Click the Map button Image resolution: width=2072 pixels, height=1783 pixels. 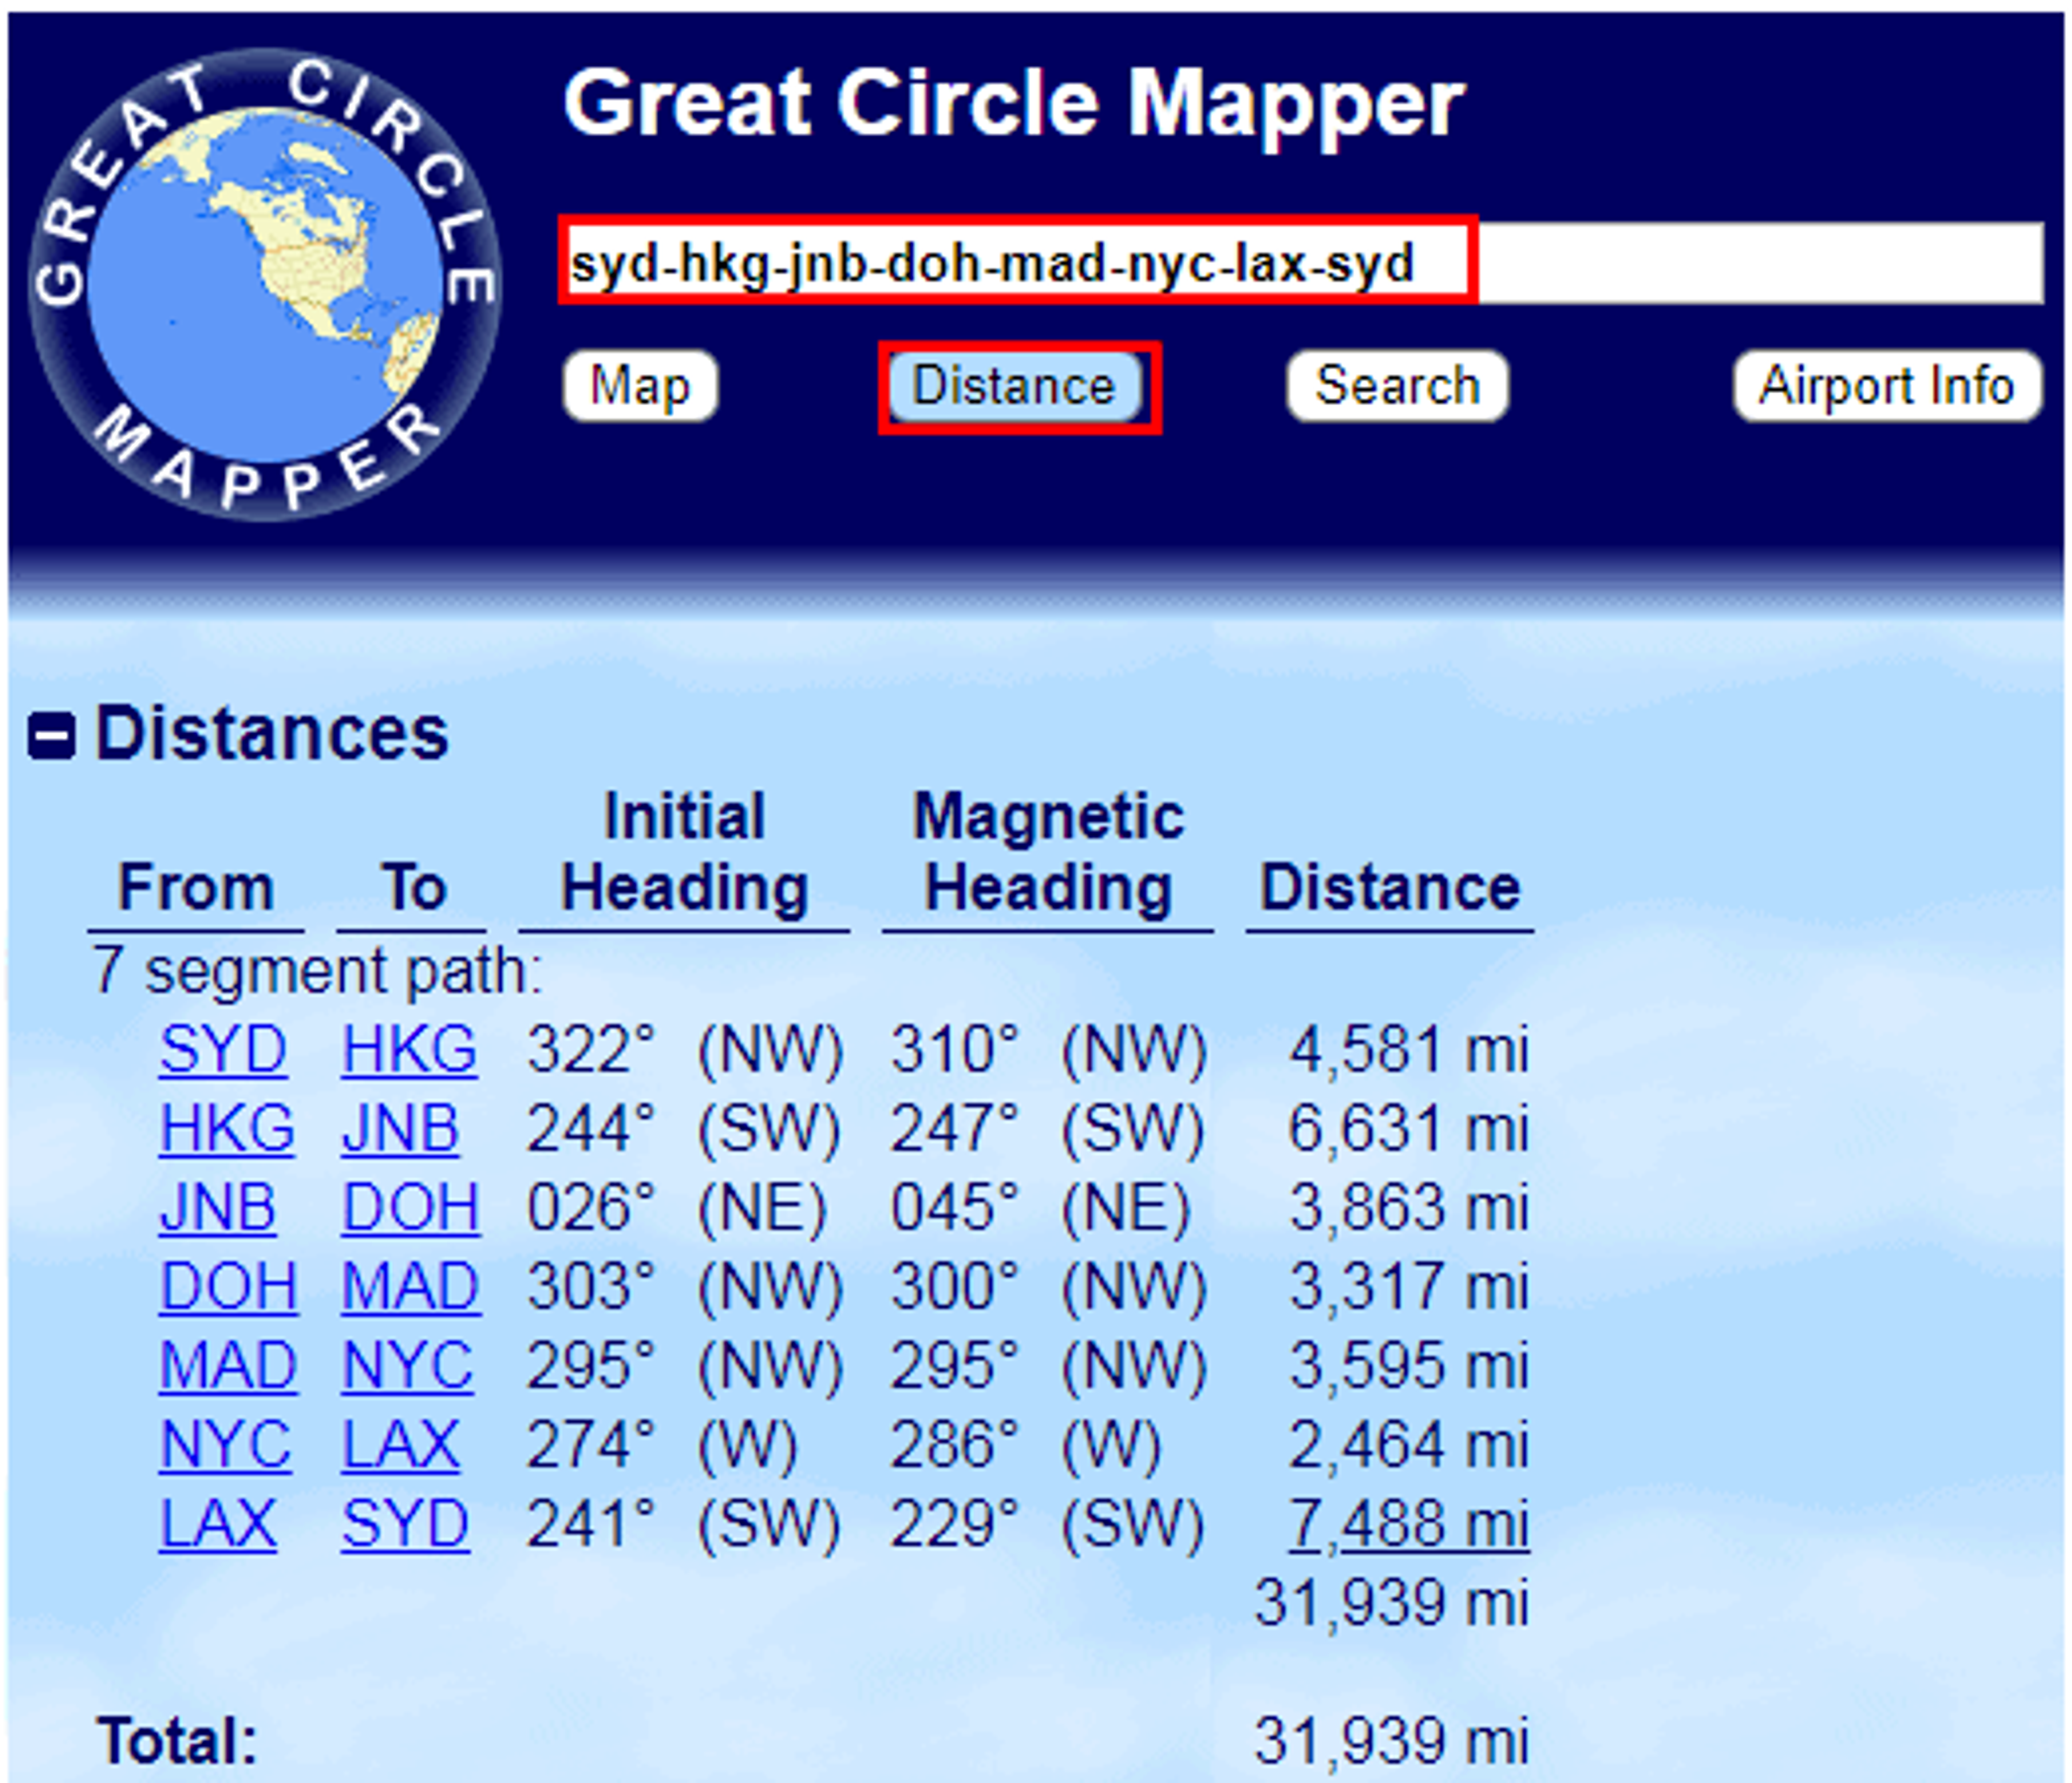pos(641,386)
